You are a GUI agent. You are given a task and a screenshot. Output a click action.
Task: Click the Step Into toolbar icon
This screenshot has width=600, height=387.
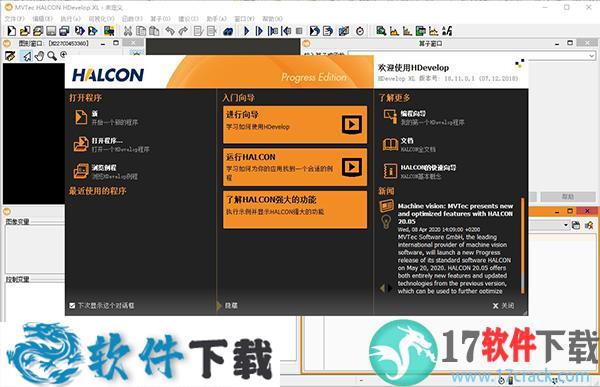[273, 31]
